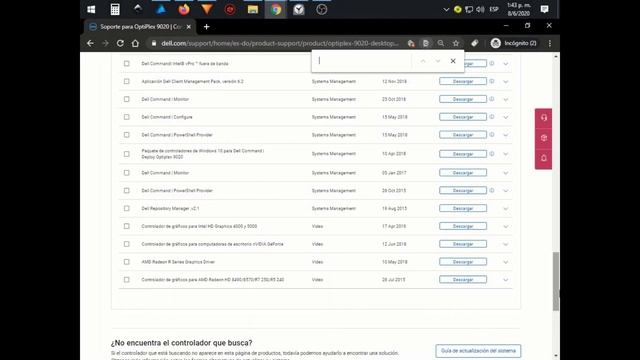640x360 pixels.
Task: Download the Intel HD Graphics driver
Action: coord(463,226)
